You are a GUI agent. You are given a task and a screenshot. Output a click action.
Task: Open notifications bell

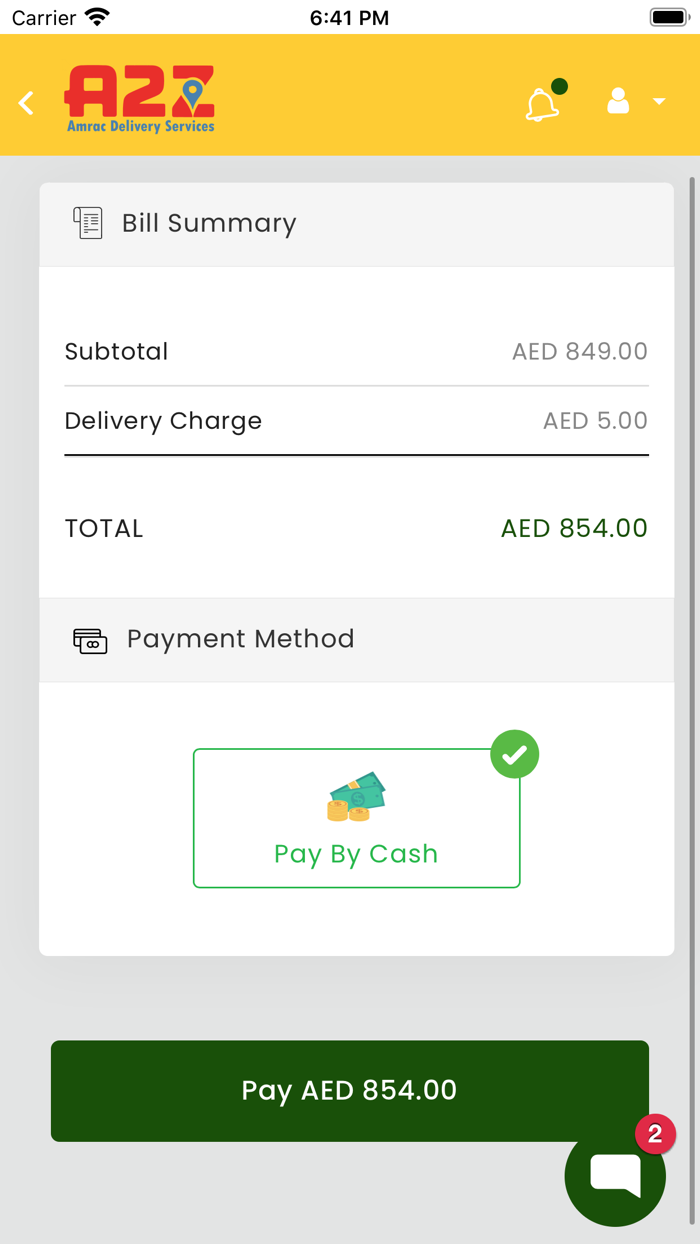tap(542, 104)
